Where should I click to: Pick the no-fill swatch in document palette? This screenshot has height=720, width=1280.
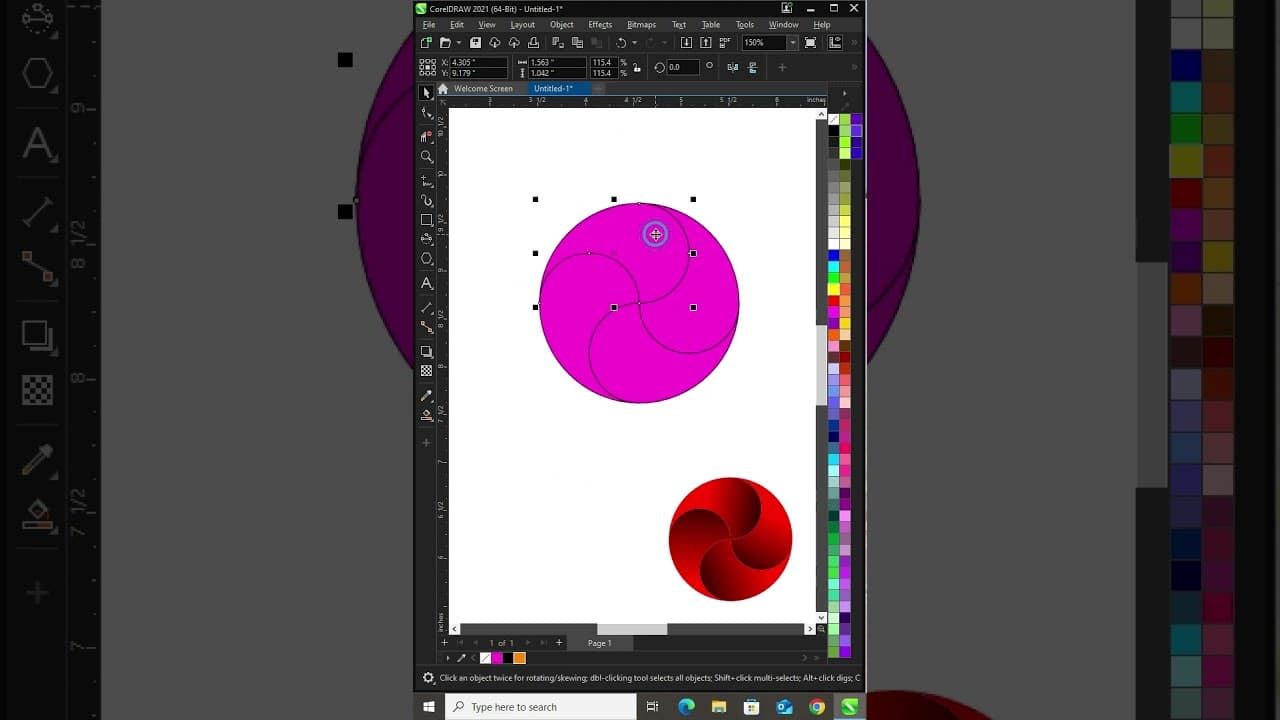point(486,658)
